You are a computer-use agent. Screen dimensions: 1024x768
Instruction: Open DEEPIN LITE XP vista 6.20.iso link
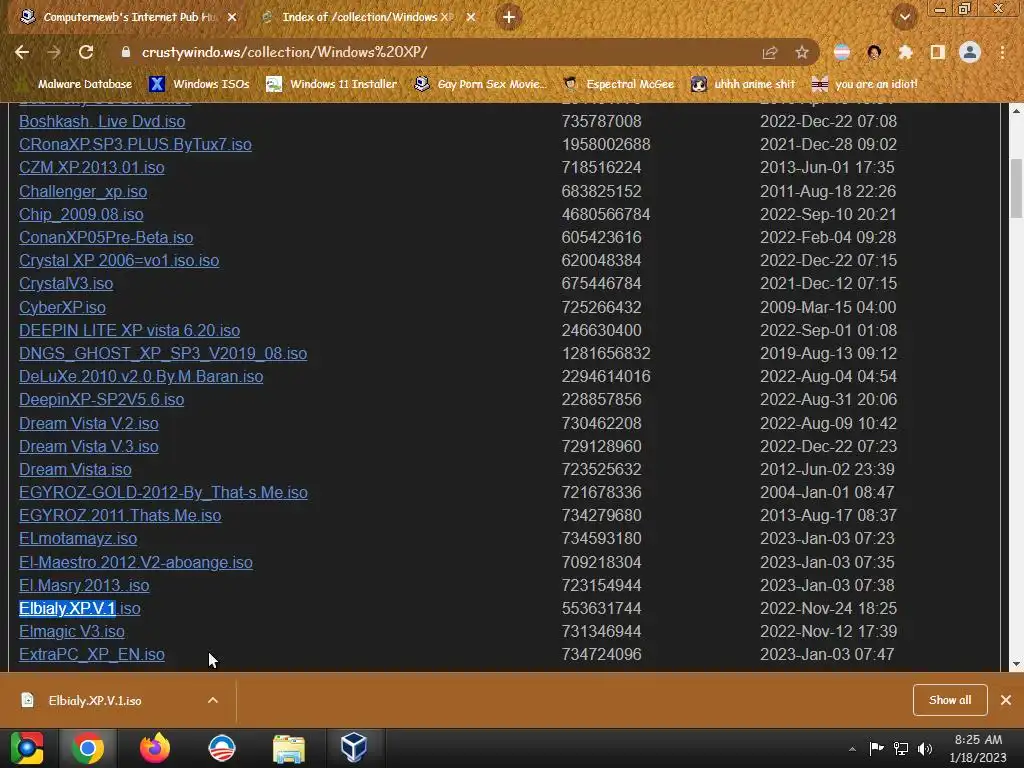point(129,330)
